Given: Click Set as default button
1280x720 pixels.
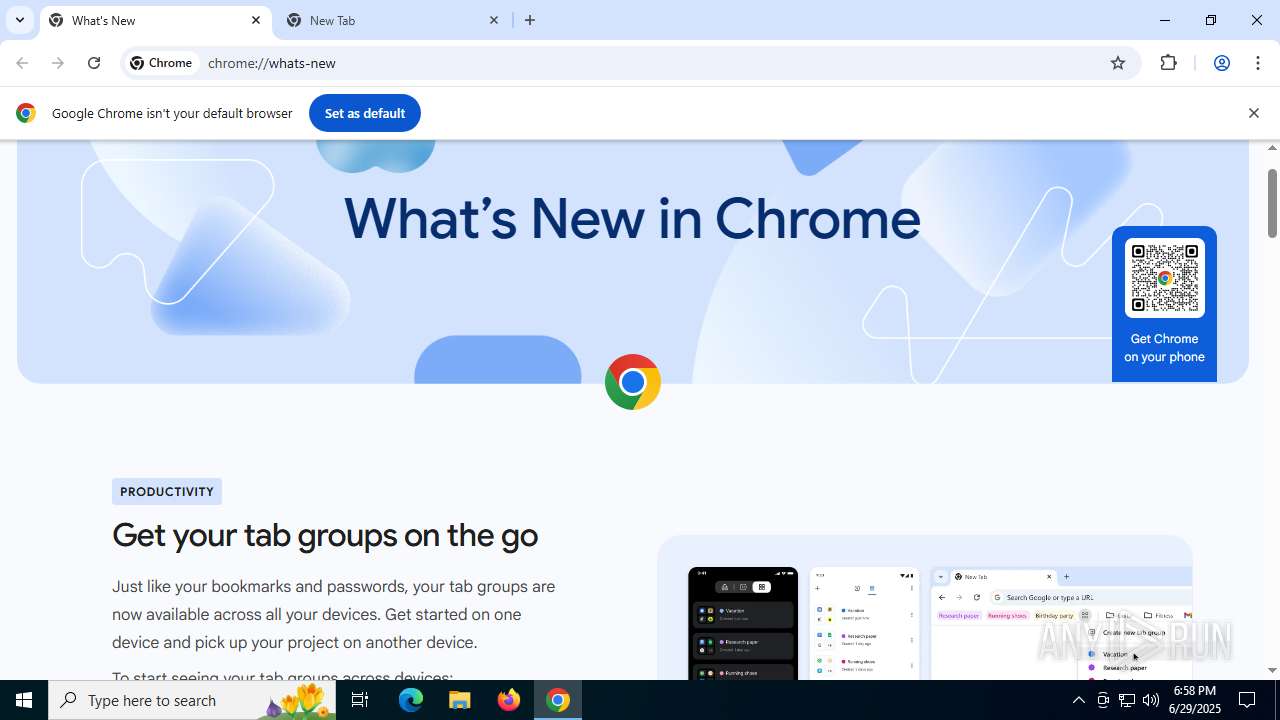Looking at the screenshot, I should pos(365,113).
